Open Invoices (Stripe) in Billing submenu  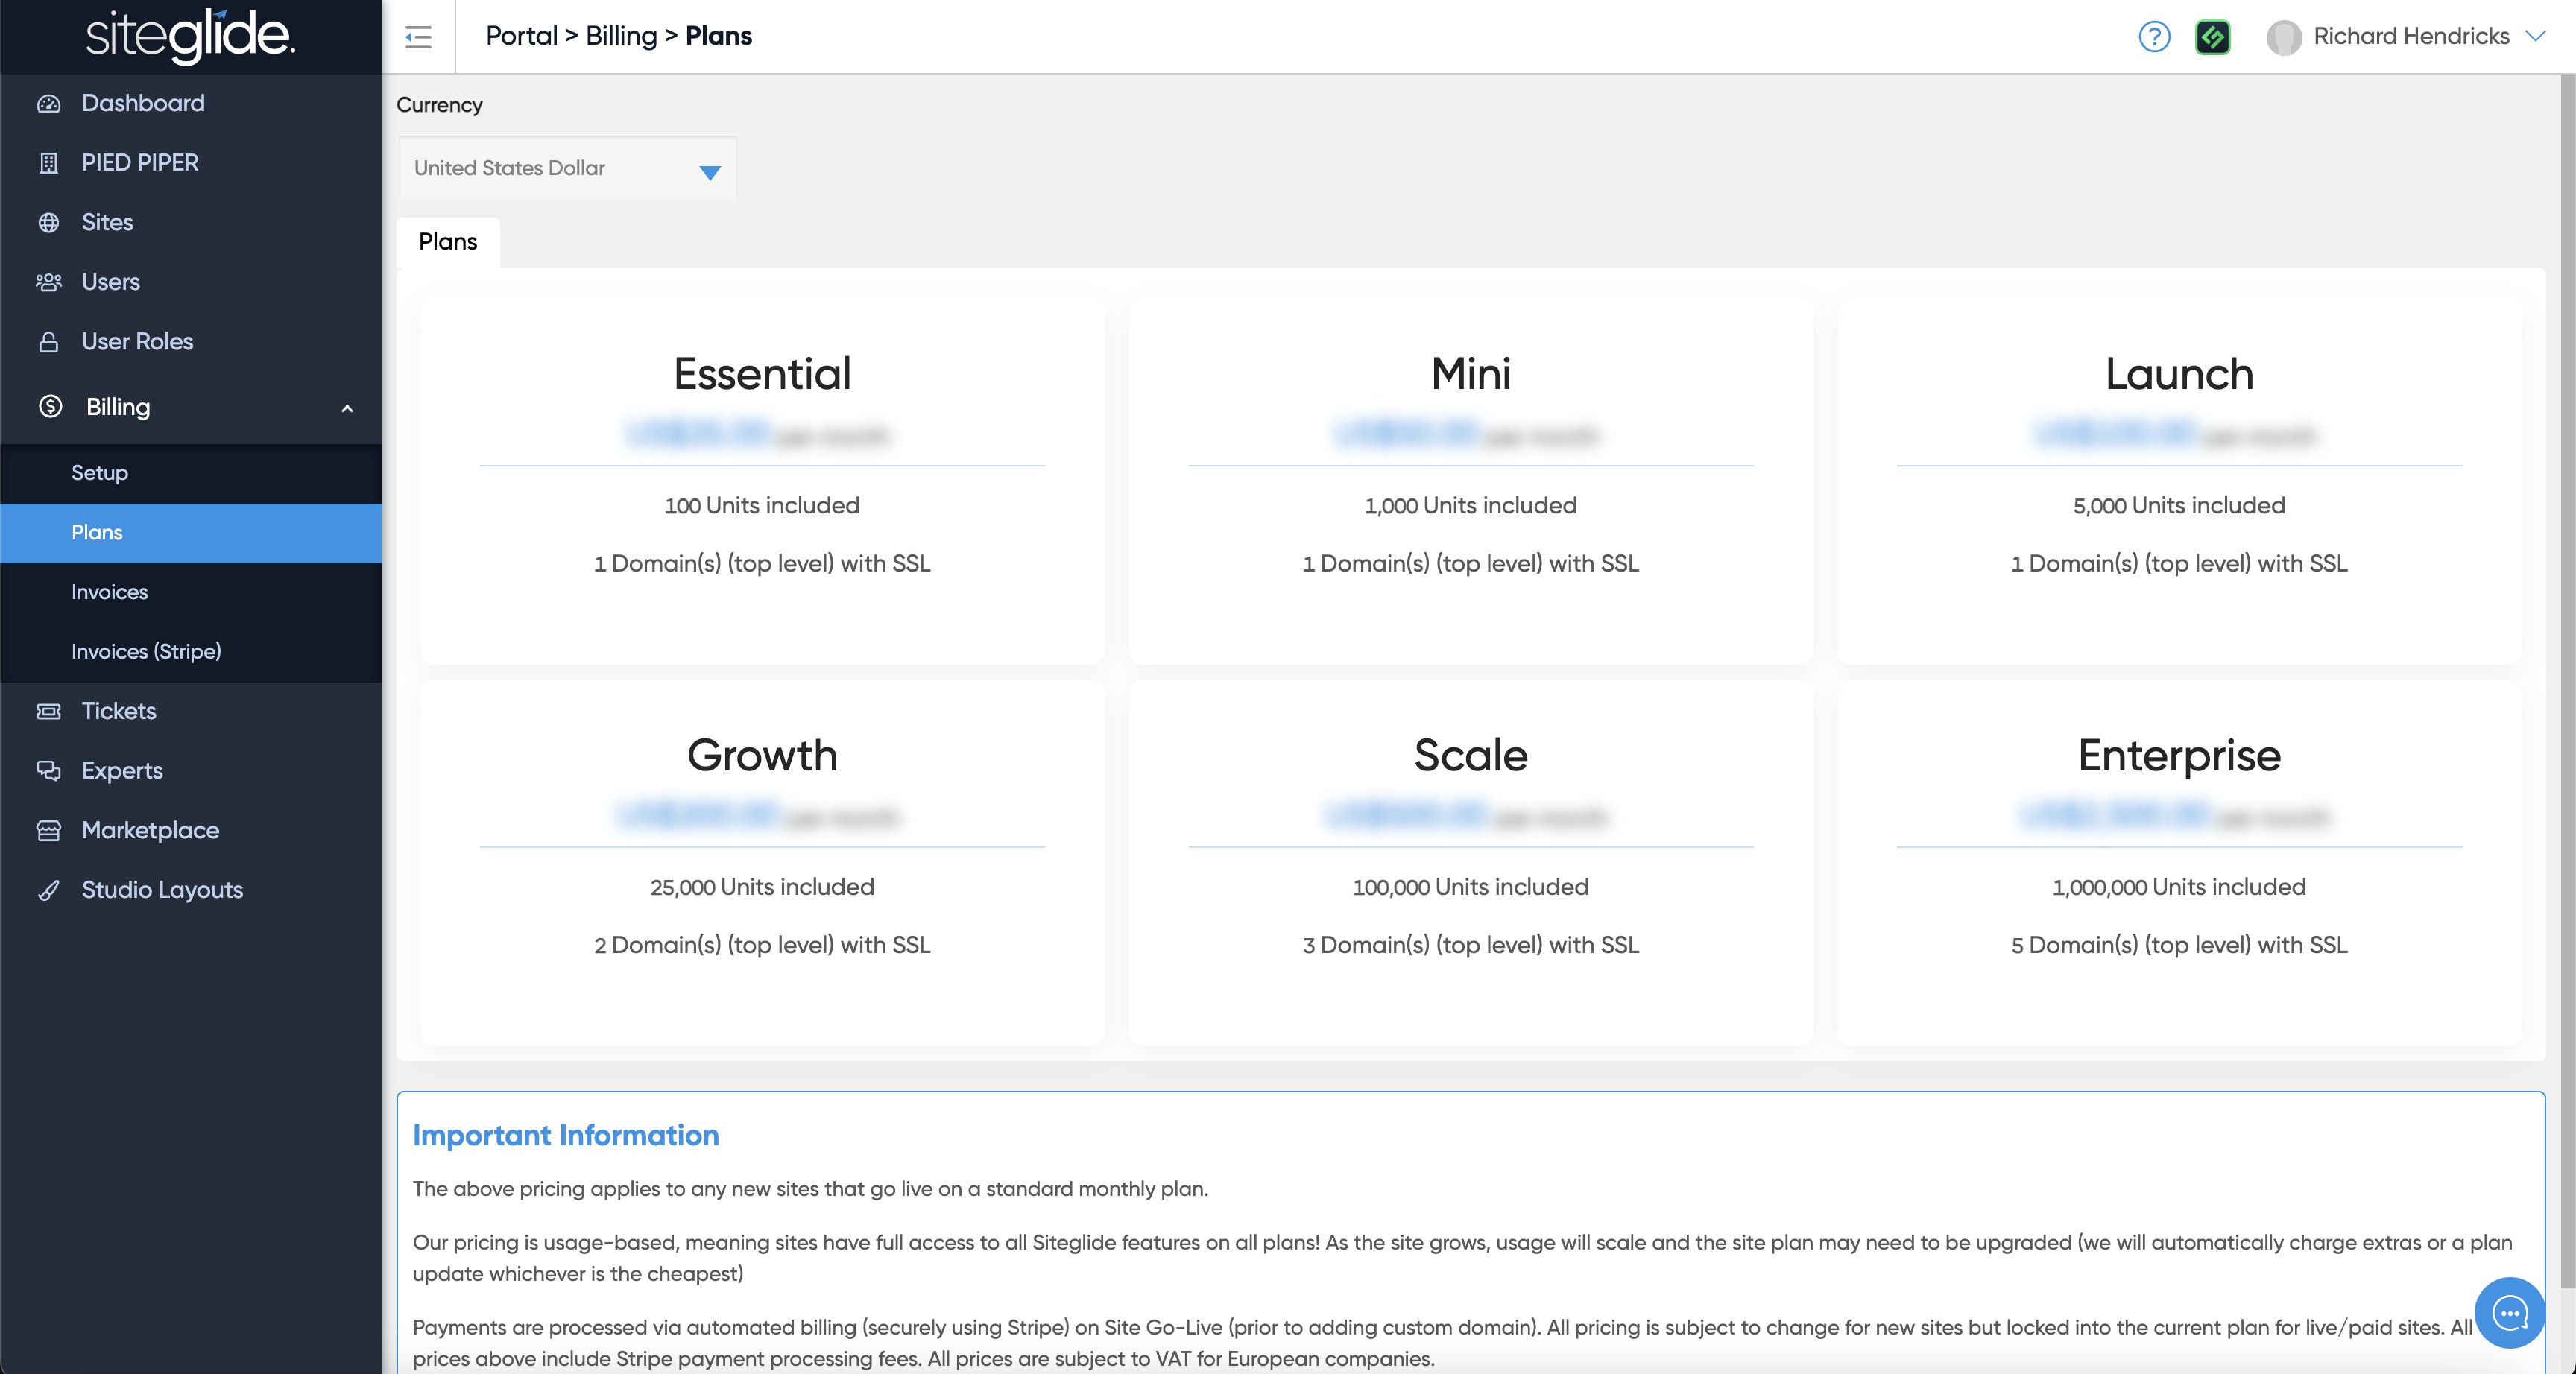tap(146, 651)
